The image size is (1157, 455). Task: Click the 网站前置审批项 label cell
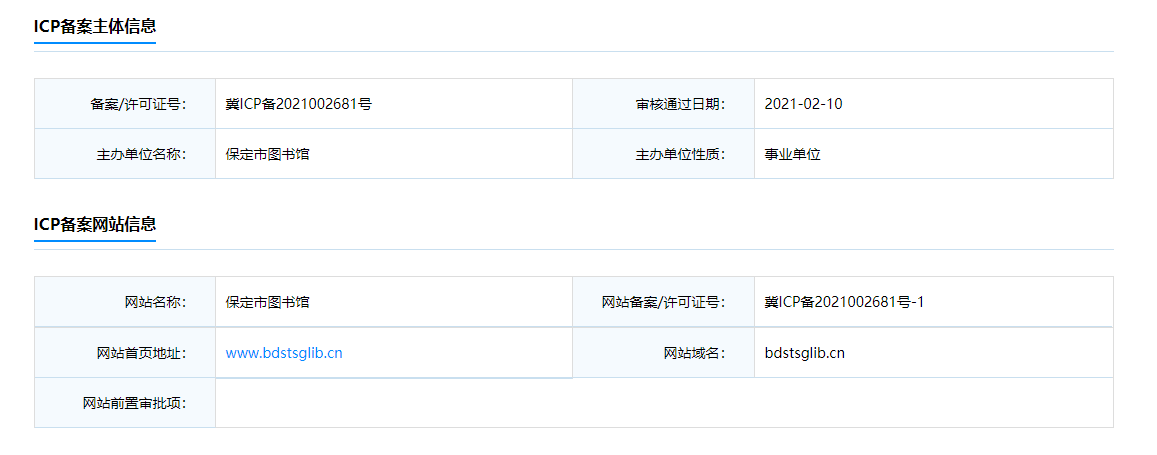(125, 403)
